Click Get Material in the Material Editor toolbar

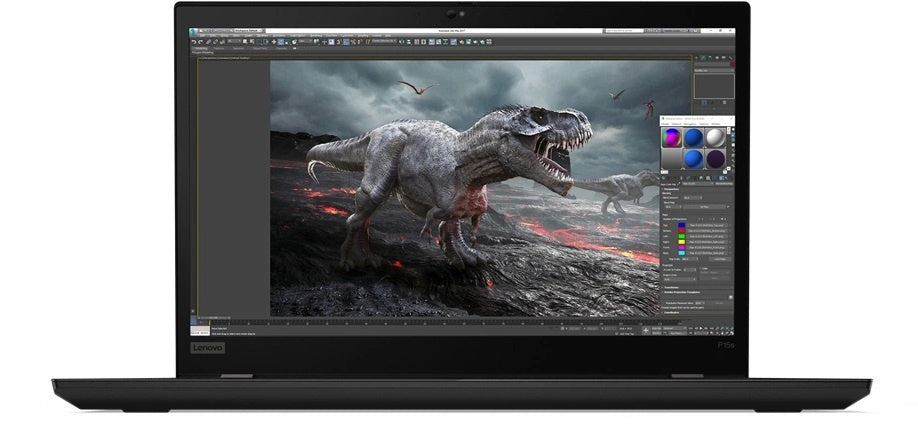(x=663, y=178)
